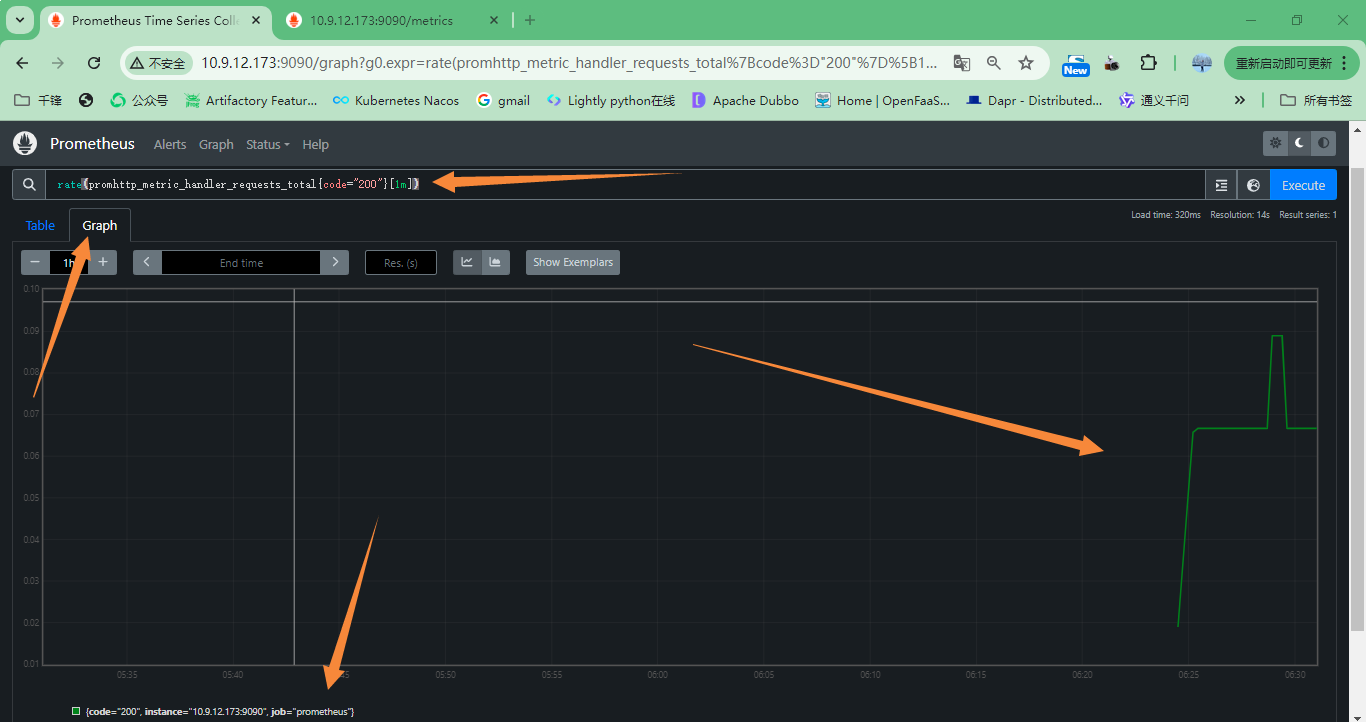The height and width of the screenshot is (722, 1366).
Task: Open the globe bookmark after 千锋
Action: coord(86,100)
